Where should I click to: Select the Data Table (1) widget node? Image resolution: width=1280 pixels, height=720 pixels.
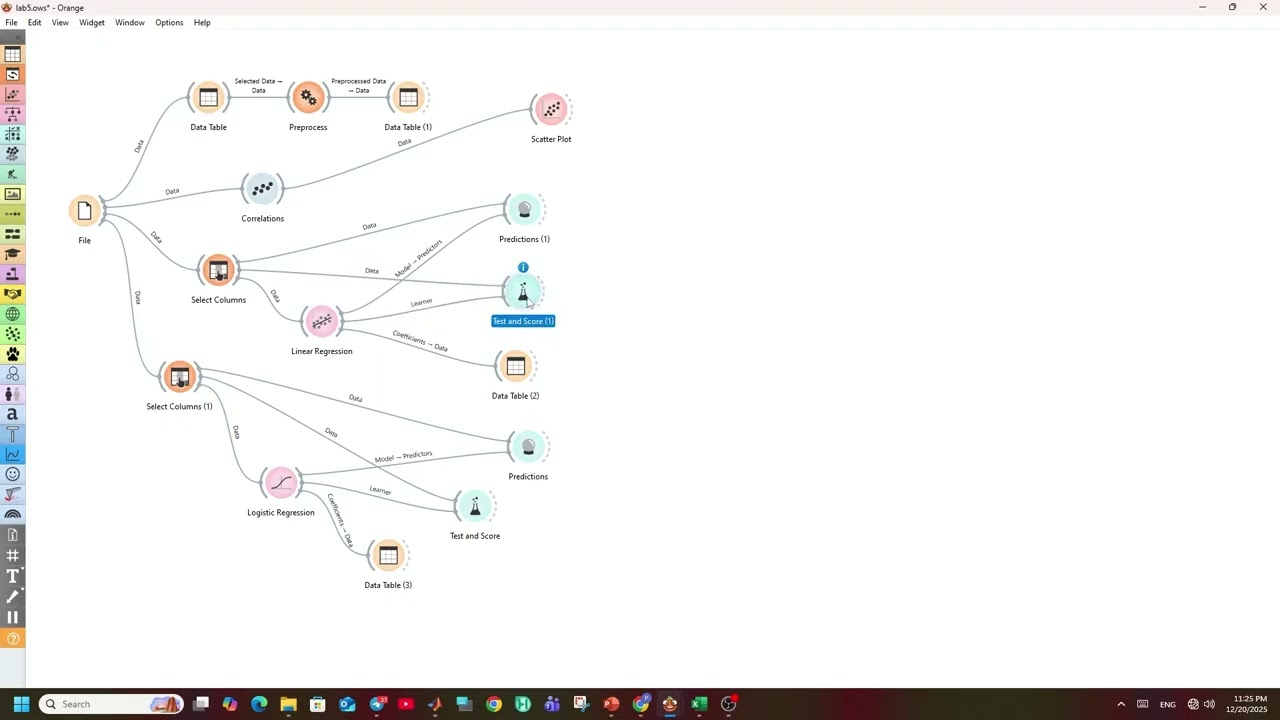pos(408,98)
